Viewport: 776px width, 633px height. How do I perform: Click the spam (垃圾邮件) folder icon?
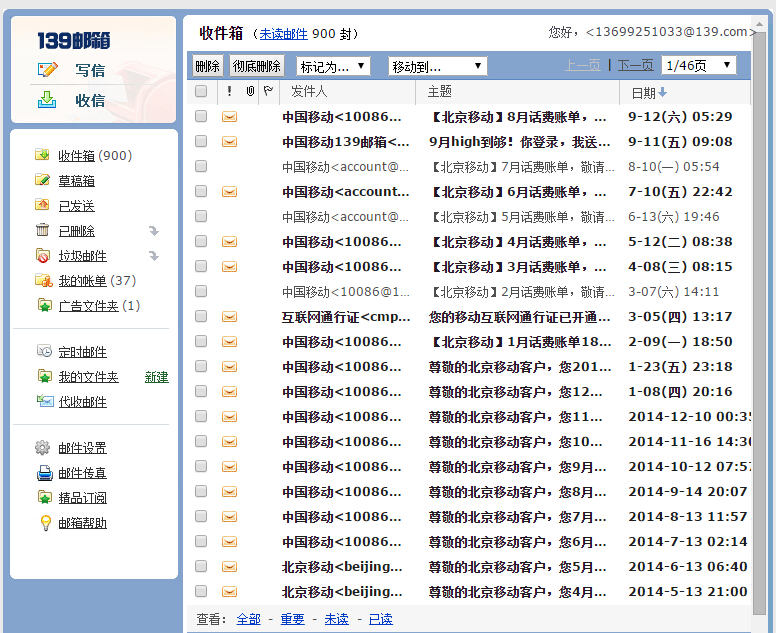(43, 255)
